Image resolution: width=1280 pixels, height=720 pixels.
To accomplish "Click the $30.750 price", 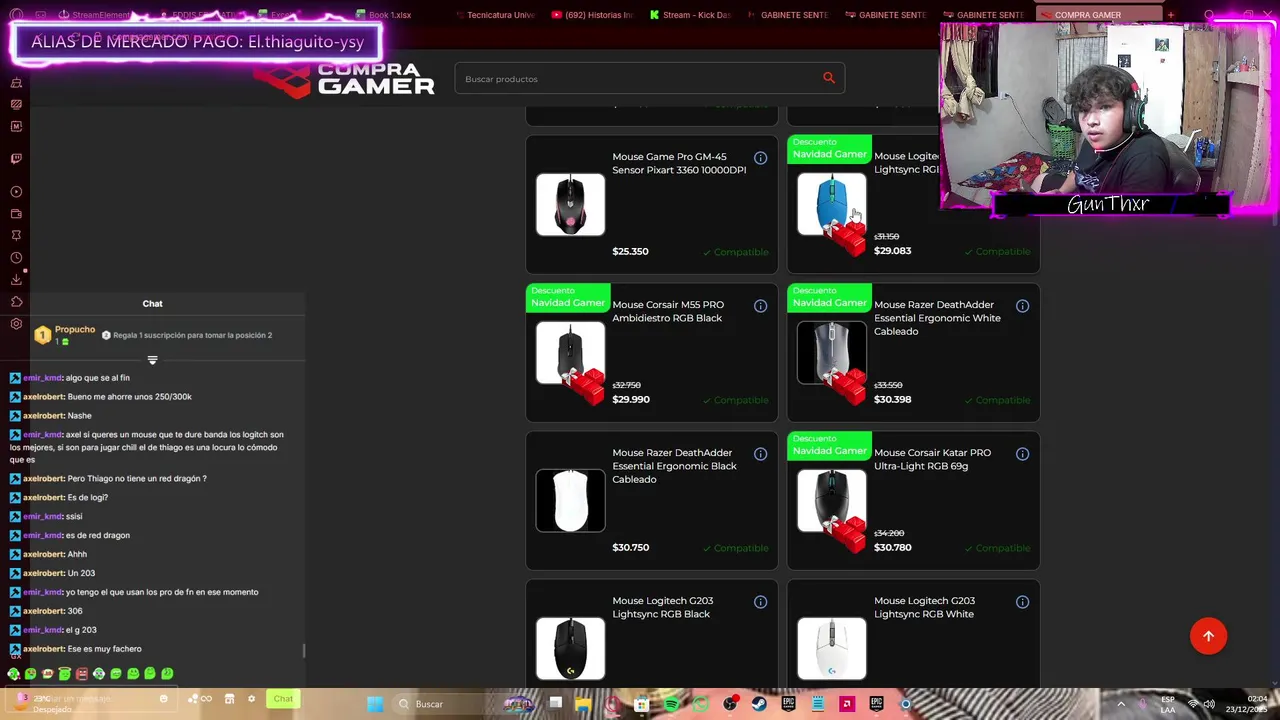I will [630, 548].
